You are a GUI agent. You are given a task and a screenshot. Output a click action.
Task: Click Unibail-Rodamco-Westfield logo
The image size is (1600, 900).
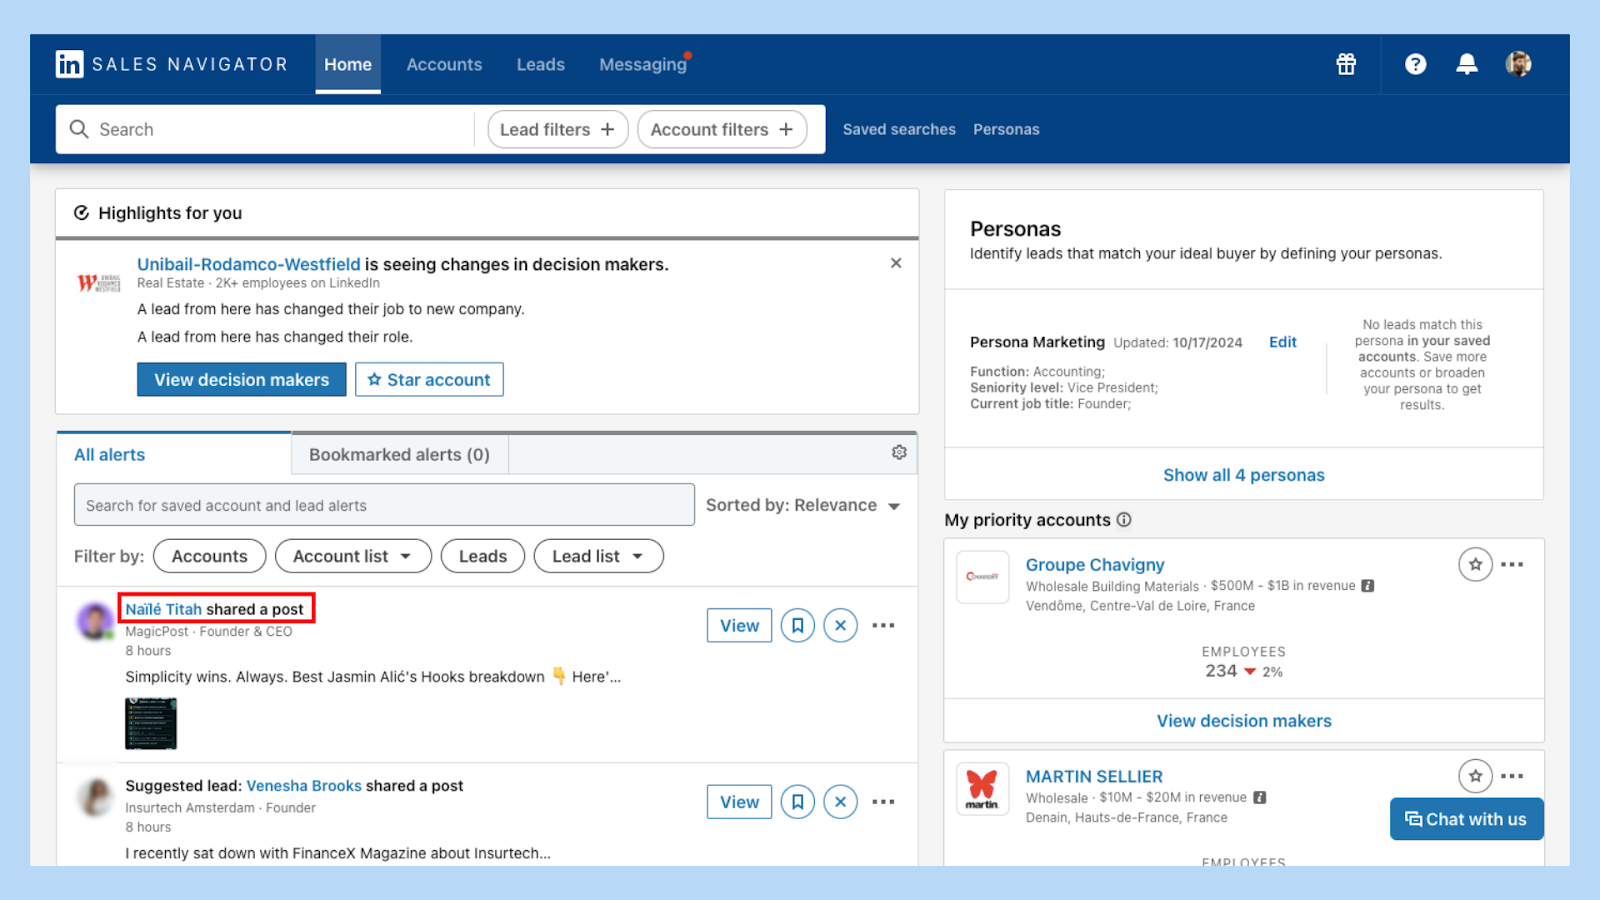click(x=99, y=283)
